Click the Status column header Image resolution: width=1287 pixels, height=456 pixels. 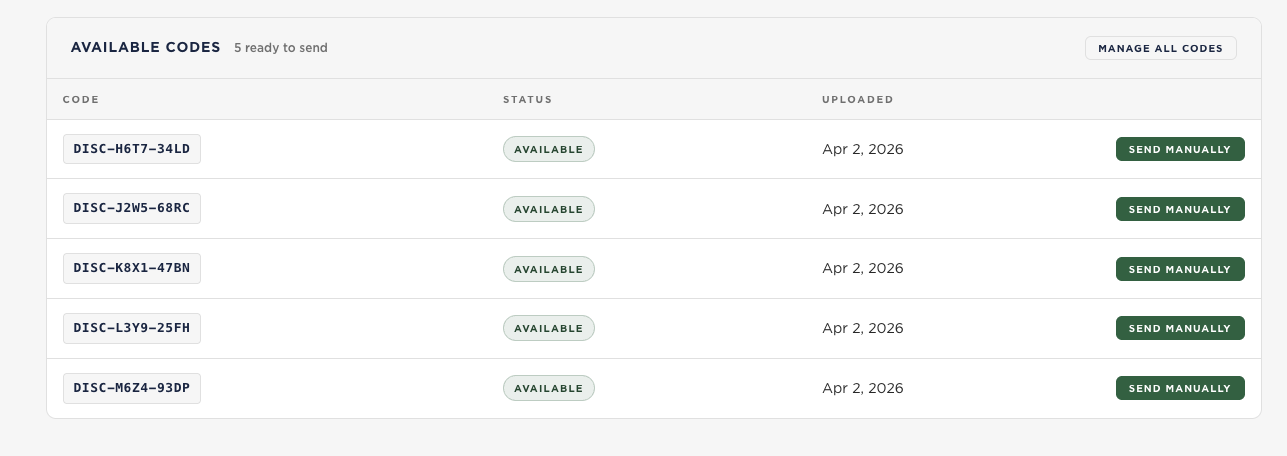(527, 99)
